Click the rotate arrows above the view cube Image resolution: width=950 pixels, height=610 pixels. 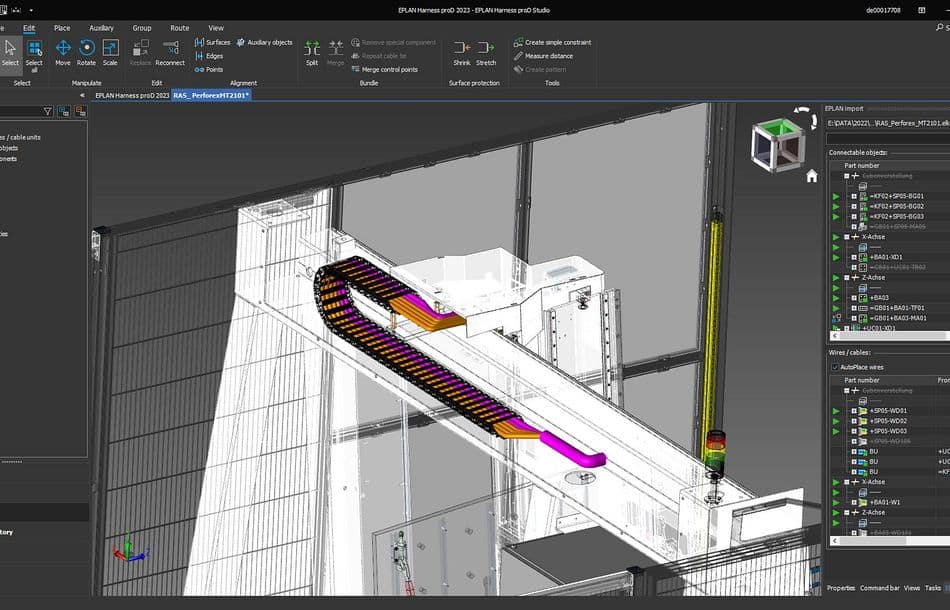coord(805,118)
